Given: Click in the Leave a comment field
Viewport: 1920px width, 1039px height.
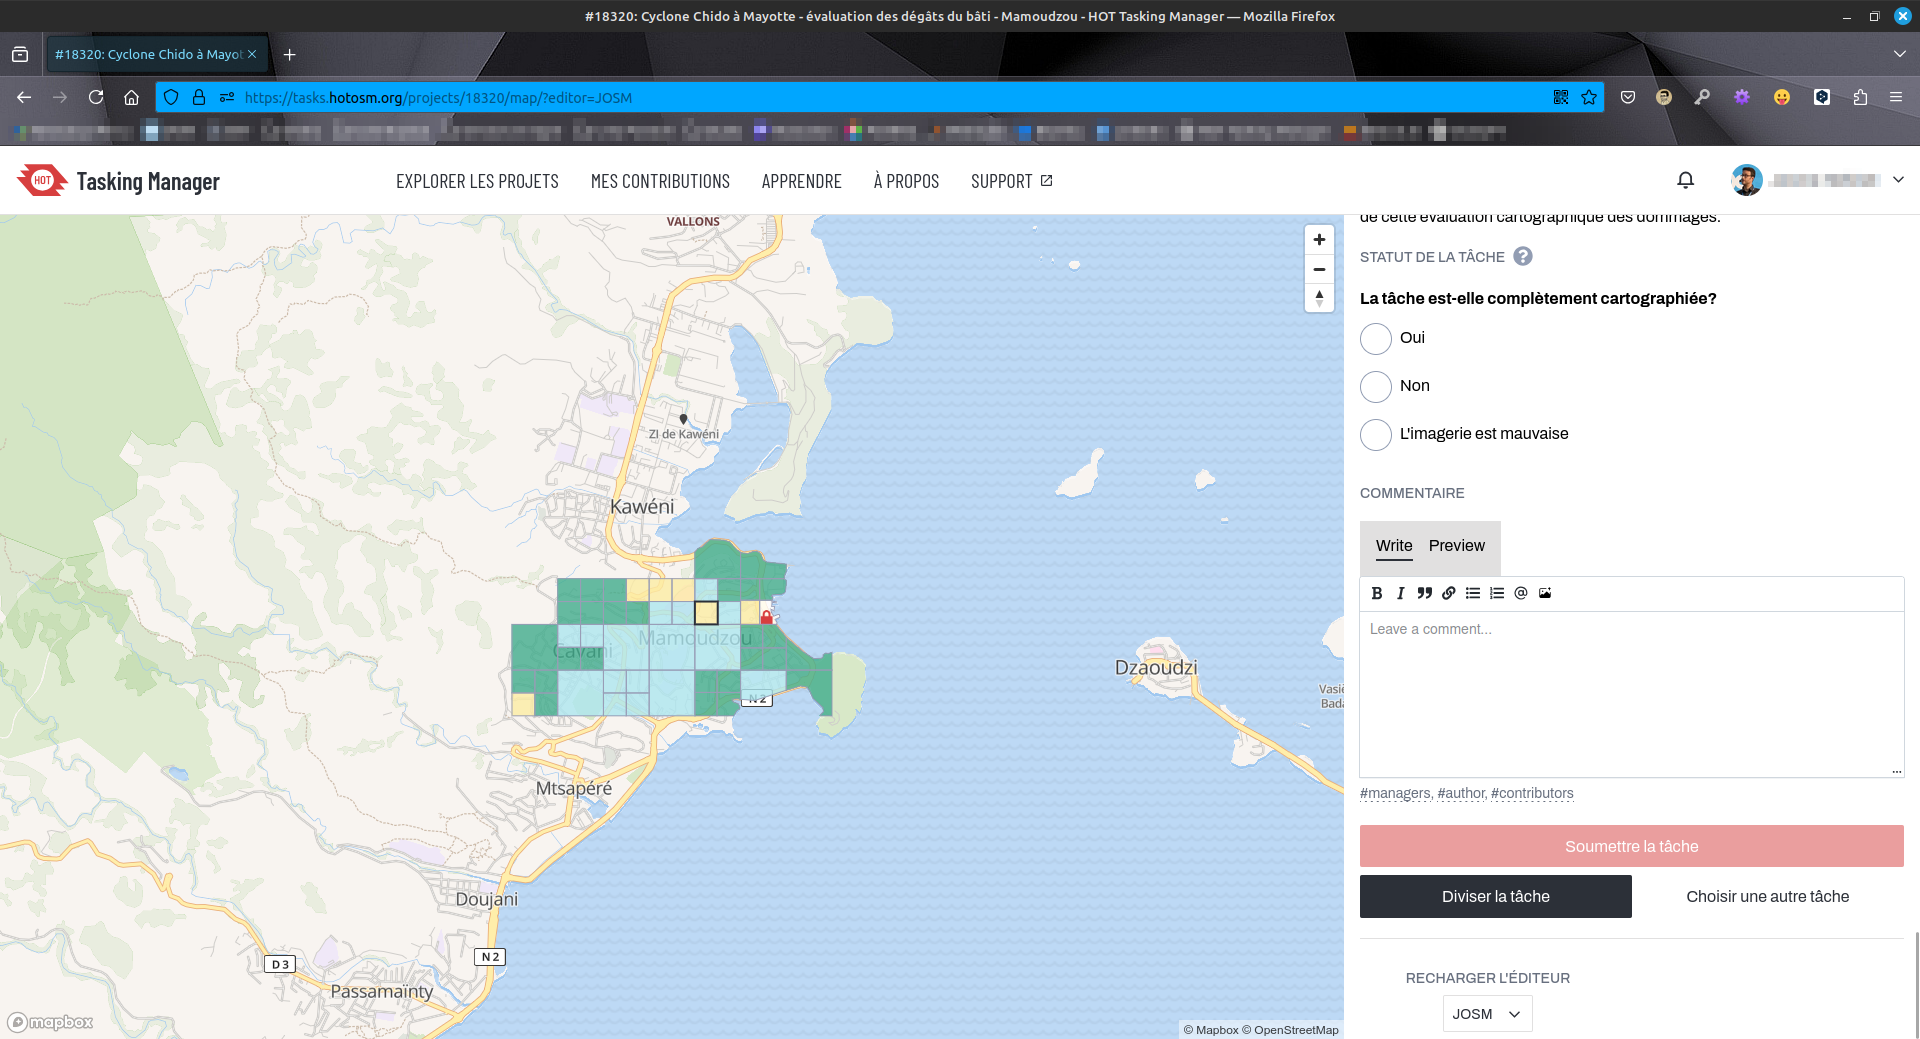Looking at the screenshot, I should coord(1630,690).
